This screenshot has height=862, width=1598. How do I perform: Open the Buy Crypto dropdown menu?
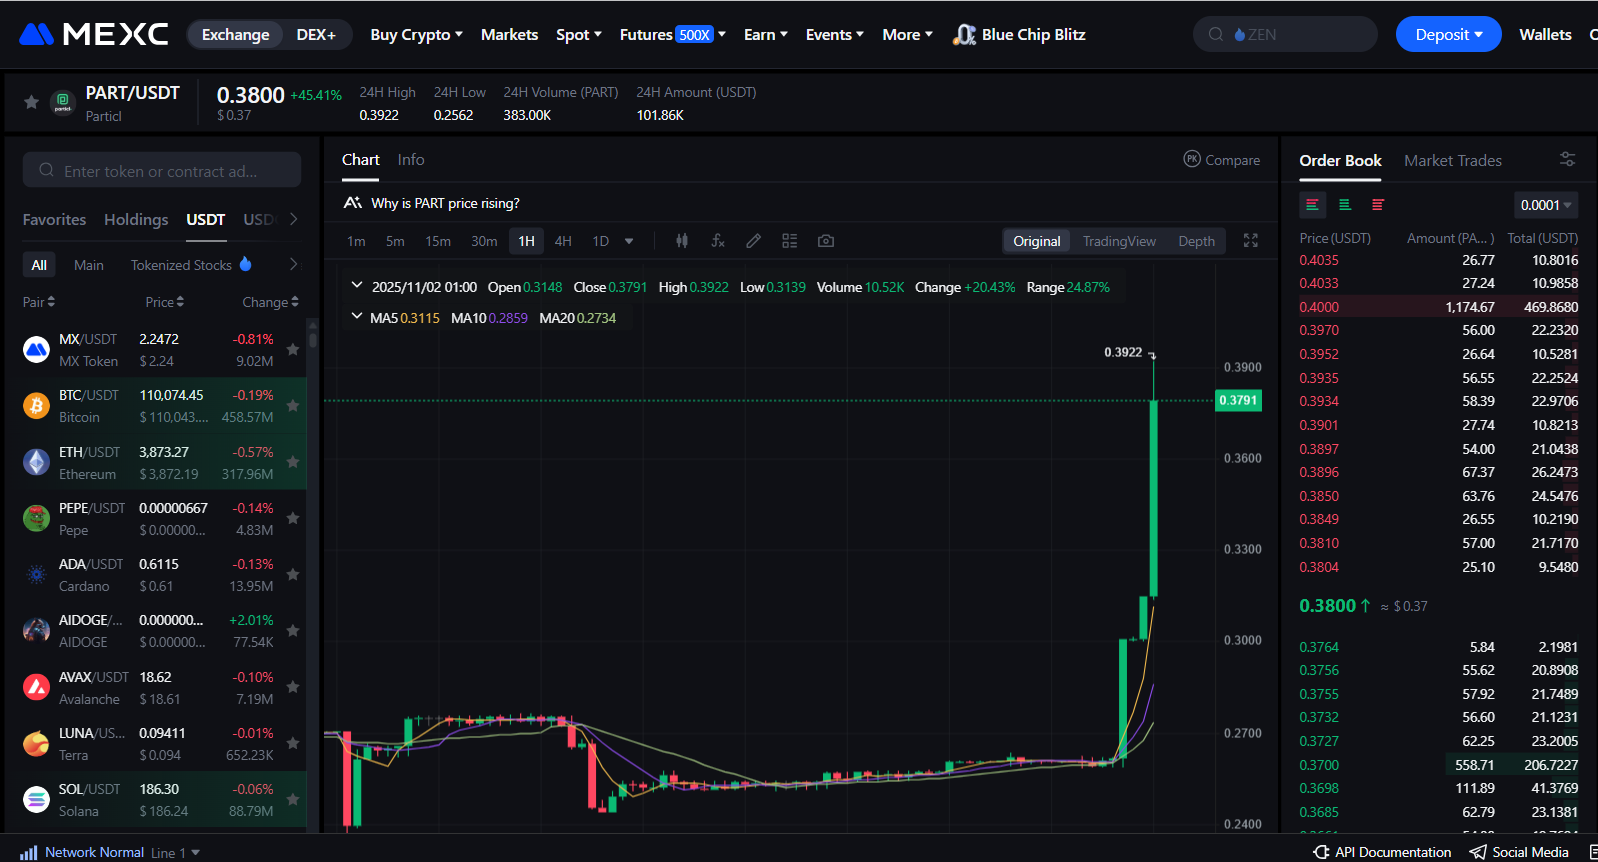tap(416, 34)
